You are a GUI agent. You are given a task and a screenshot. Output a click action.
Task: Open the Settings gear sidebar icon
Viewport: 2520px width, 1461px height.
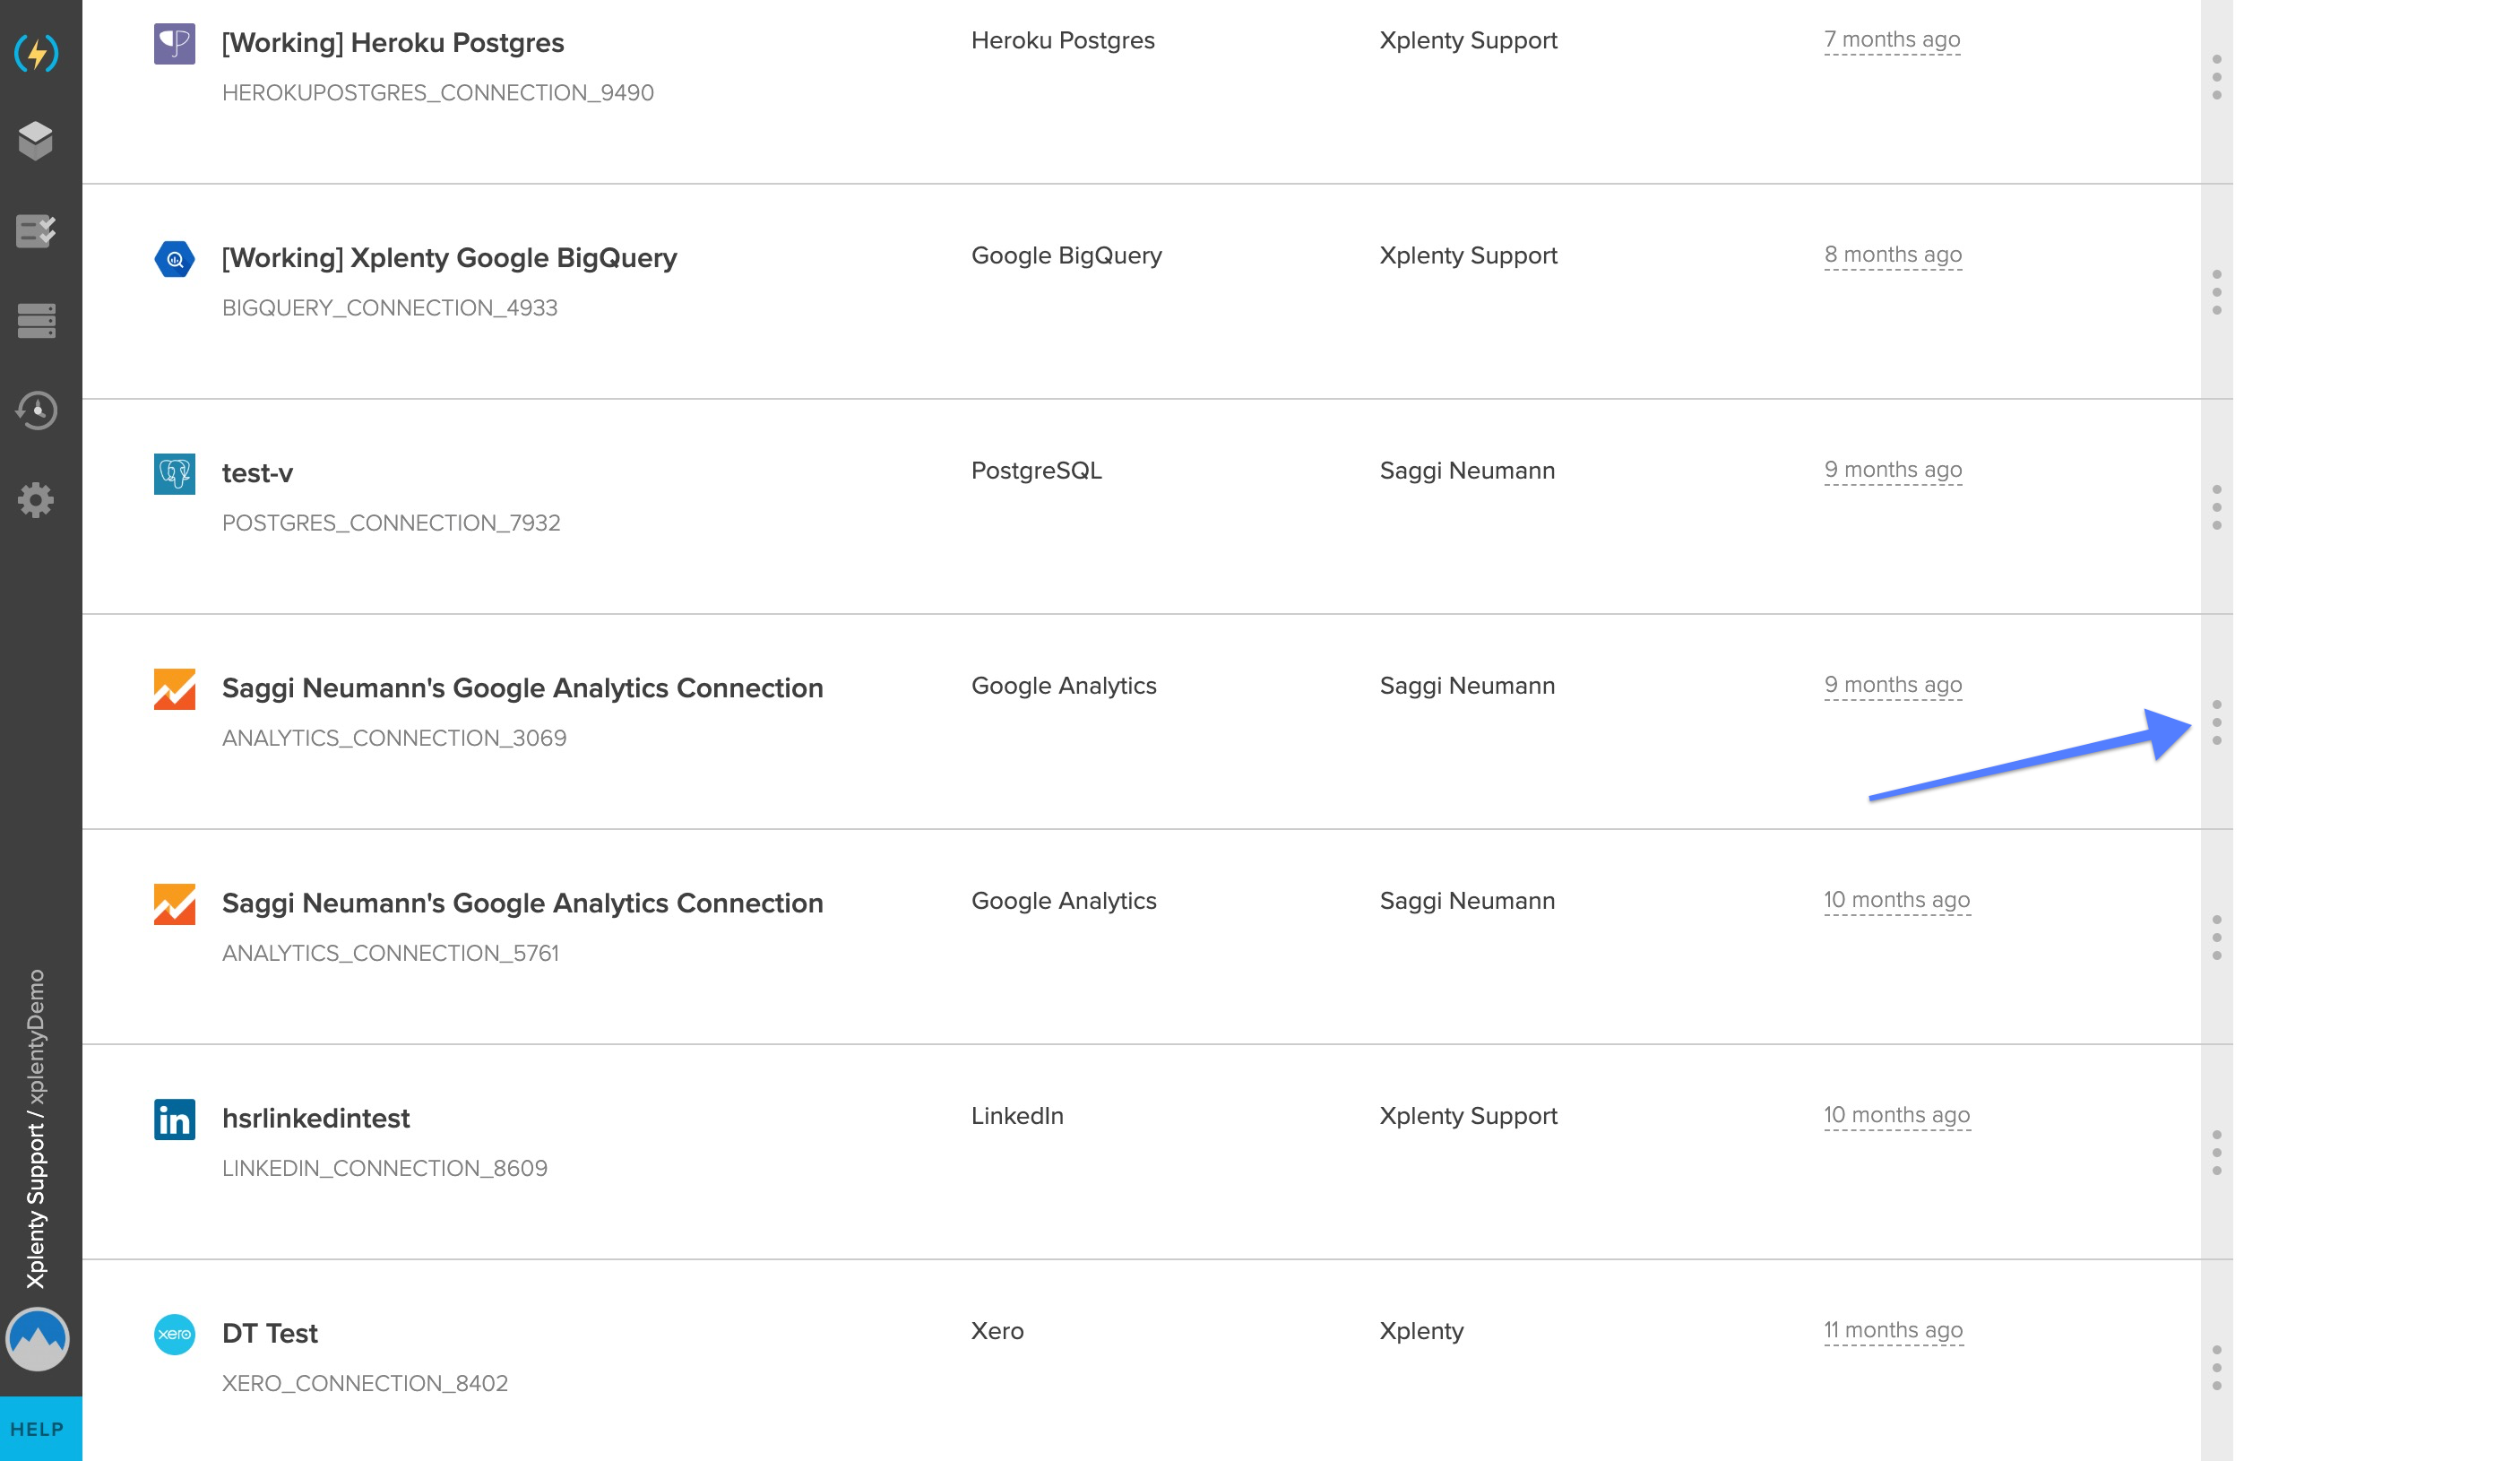[x=36, y=500]
